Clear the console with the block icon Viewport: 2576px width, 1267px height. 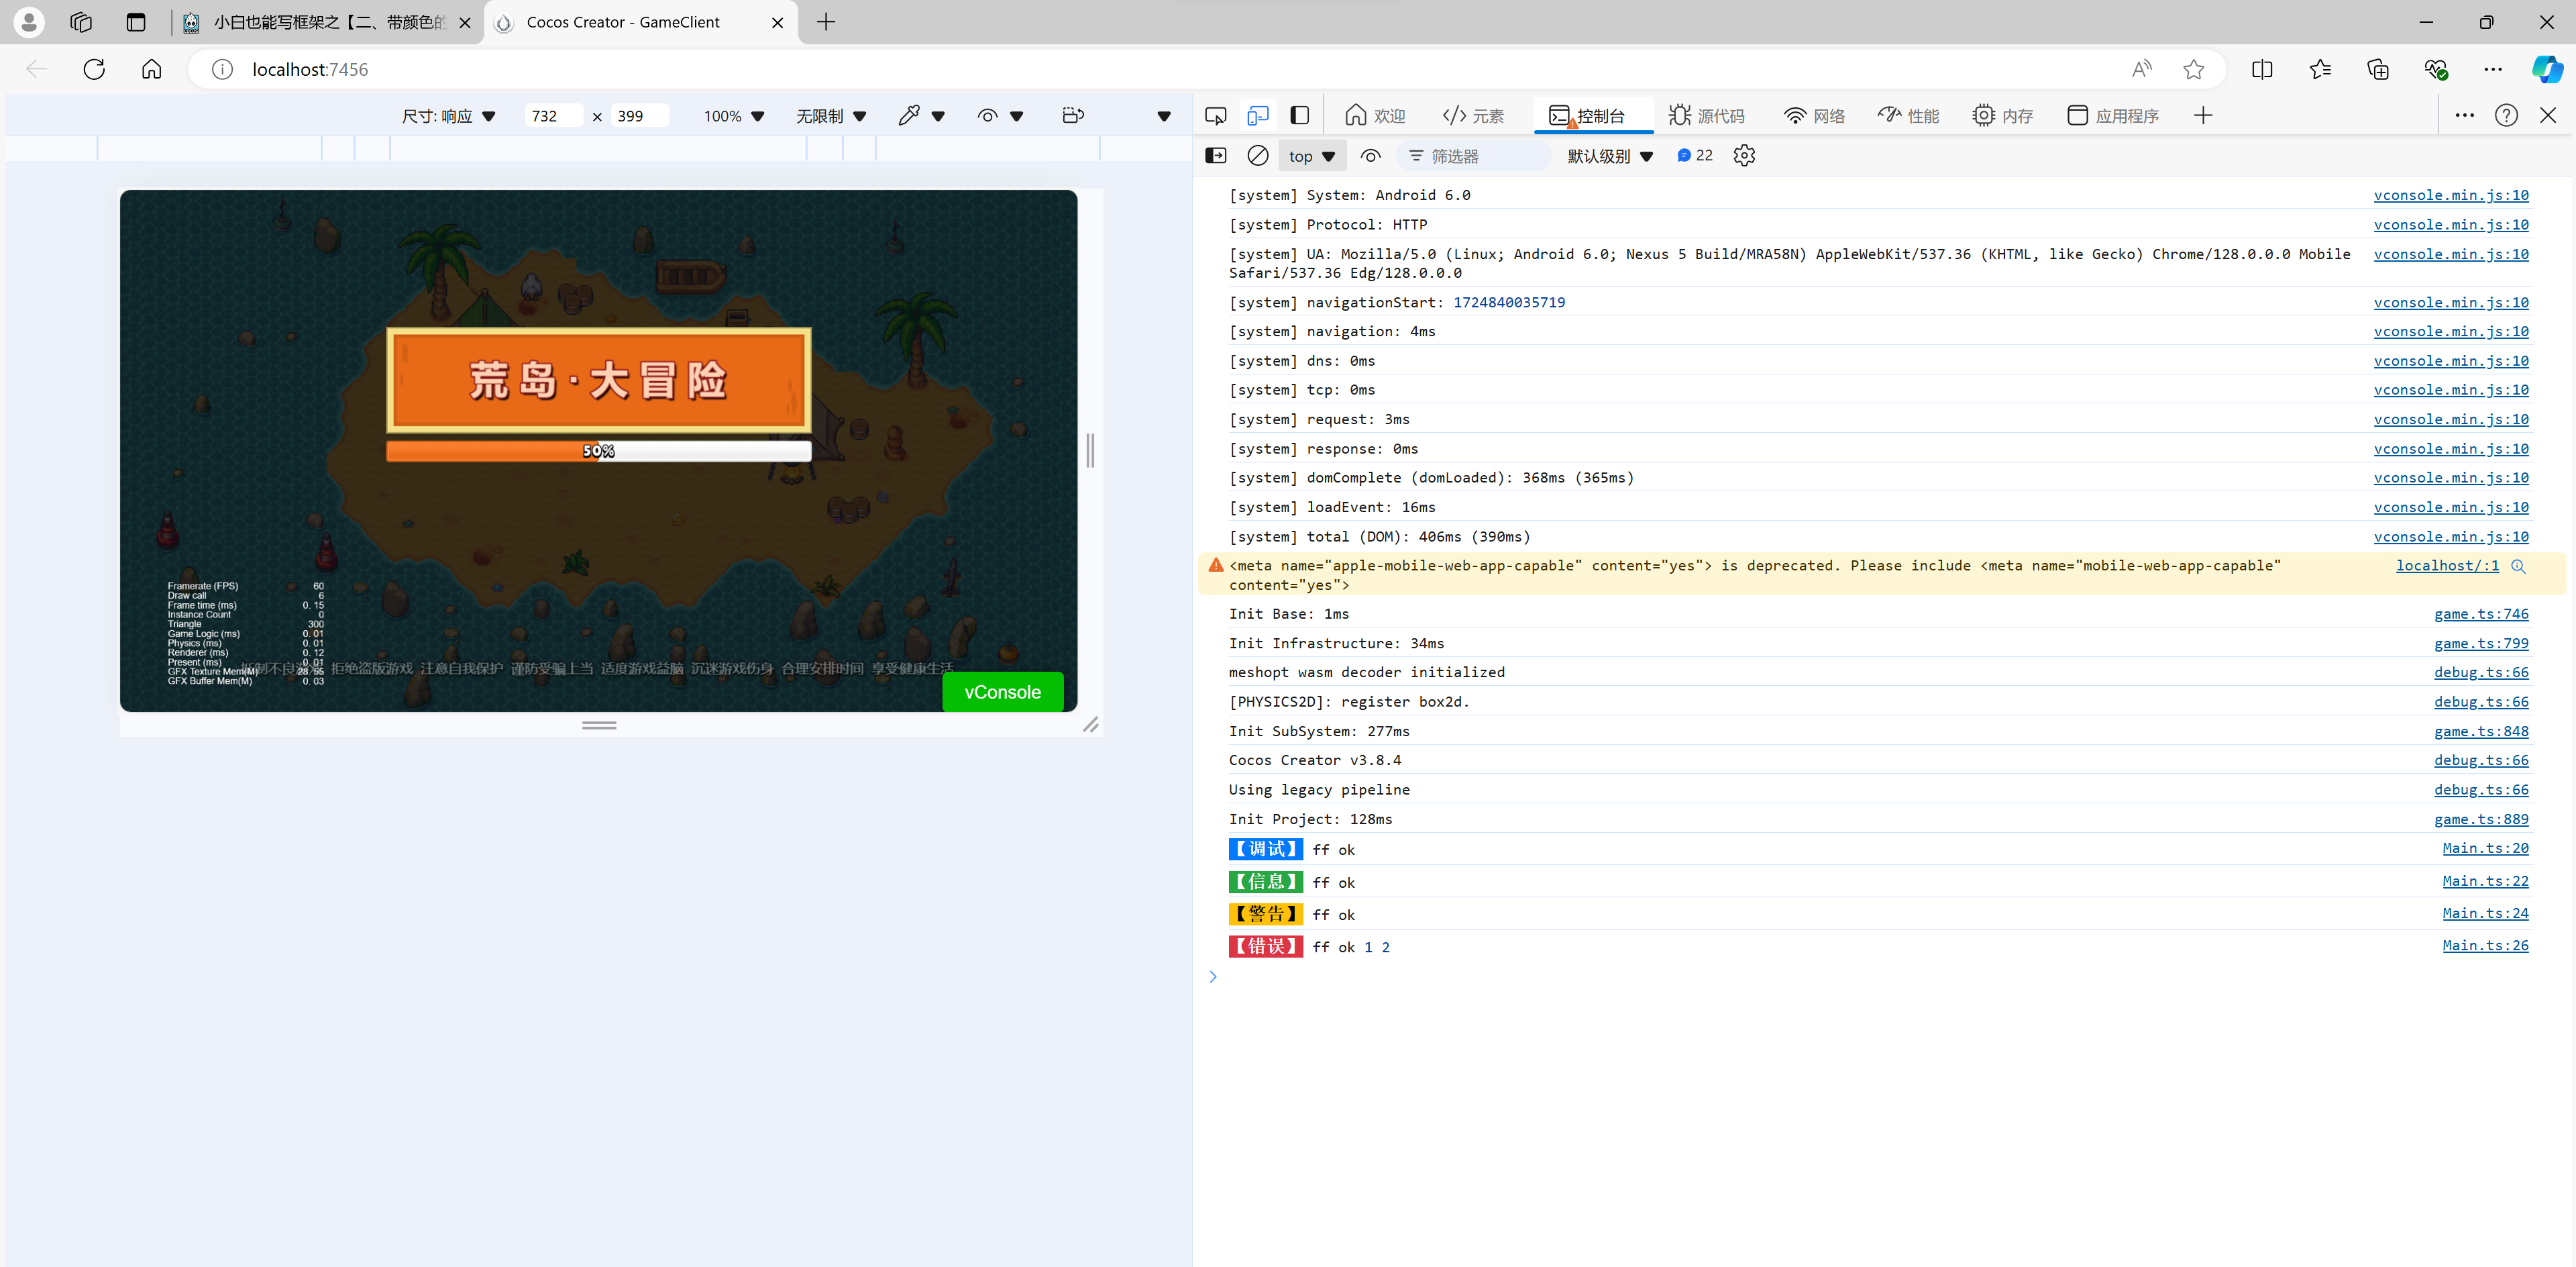[1258, 156]
